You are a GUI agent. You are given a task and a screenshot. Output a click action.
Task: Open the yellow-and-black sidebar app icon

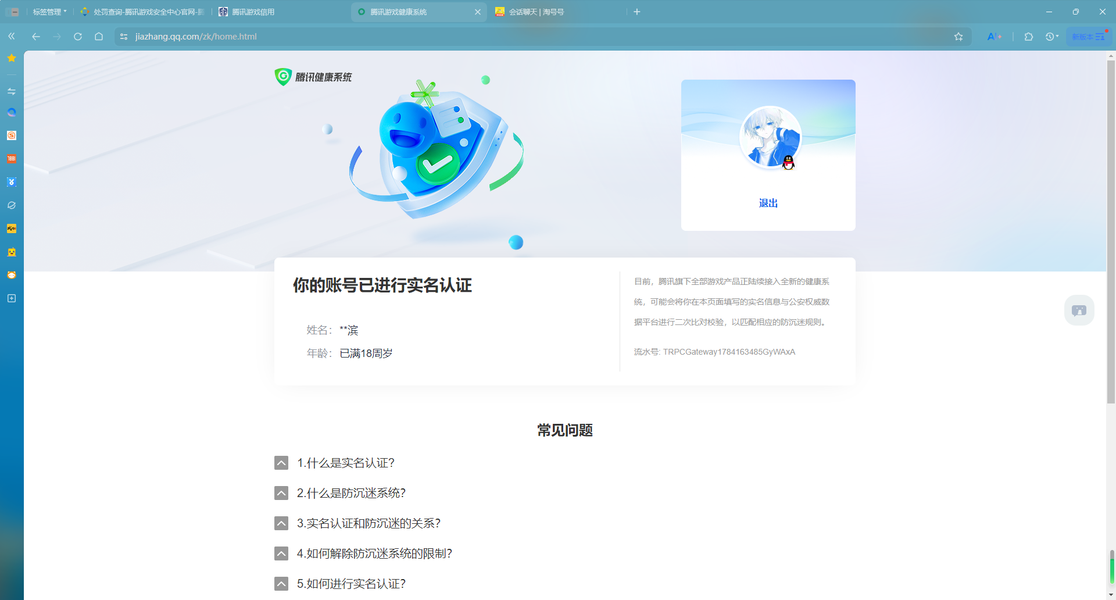pos(11,228)
